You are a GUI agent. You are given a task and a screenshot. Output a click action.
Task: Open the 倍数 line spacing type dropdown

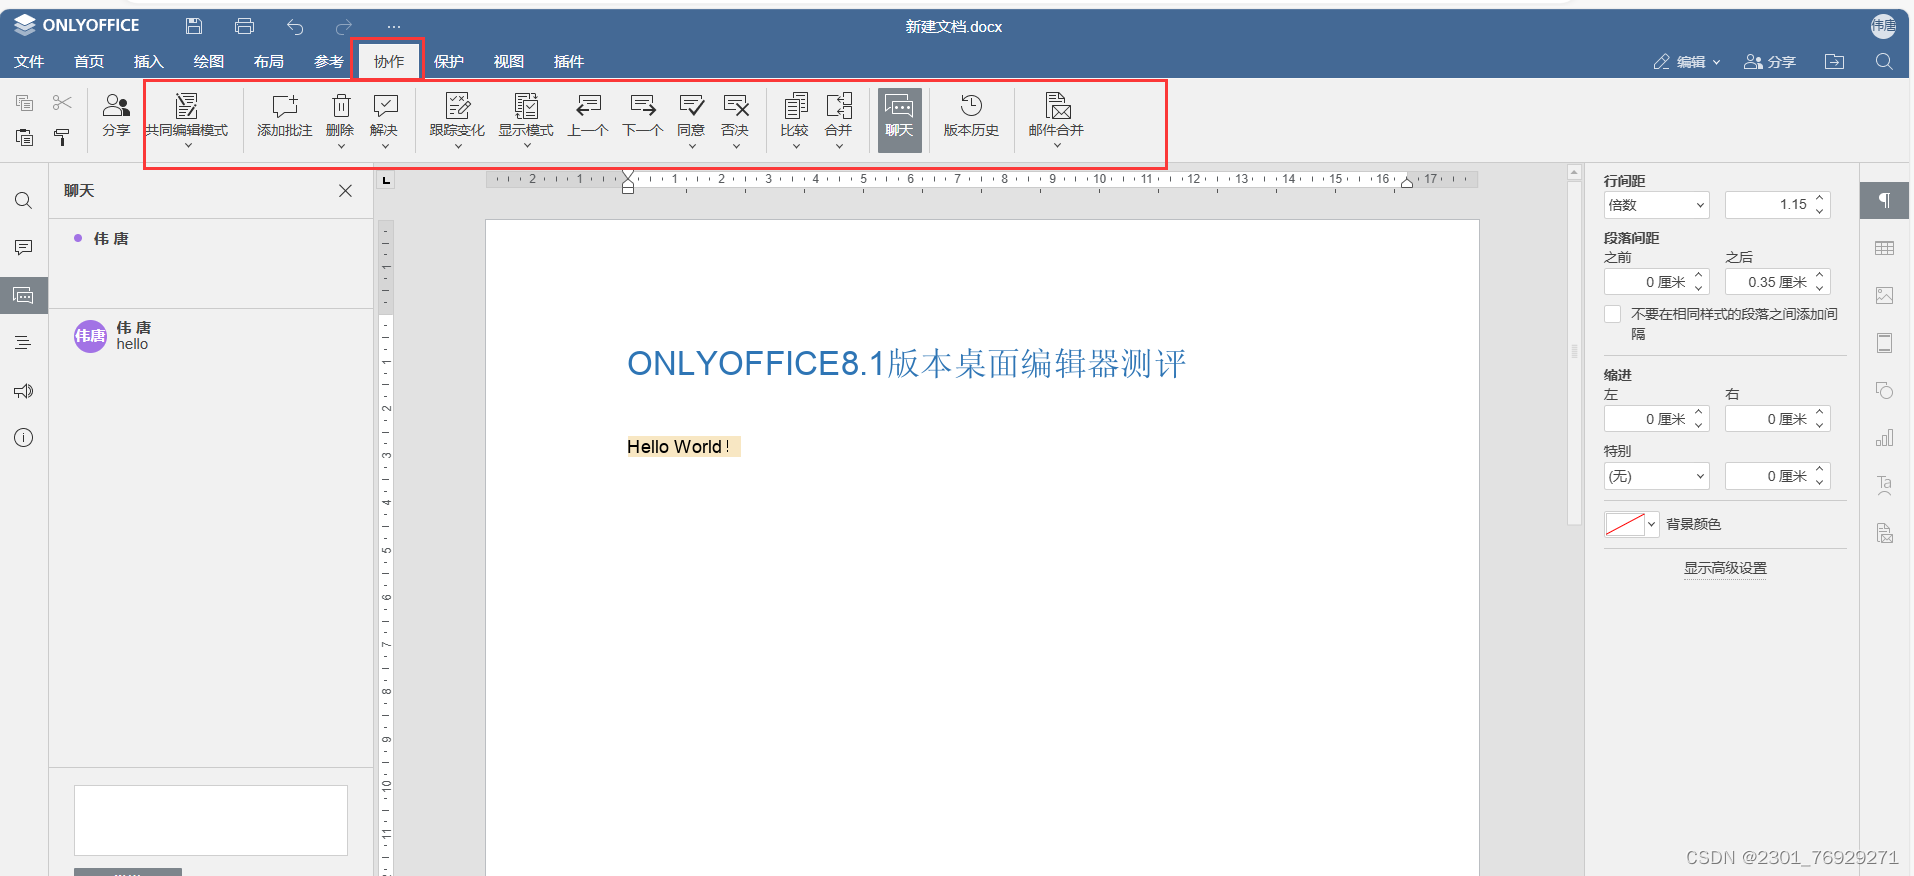(1656, 205)
